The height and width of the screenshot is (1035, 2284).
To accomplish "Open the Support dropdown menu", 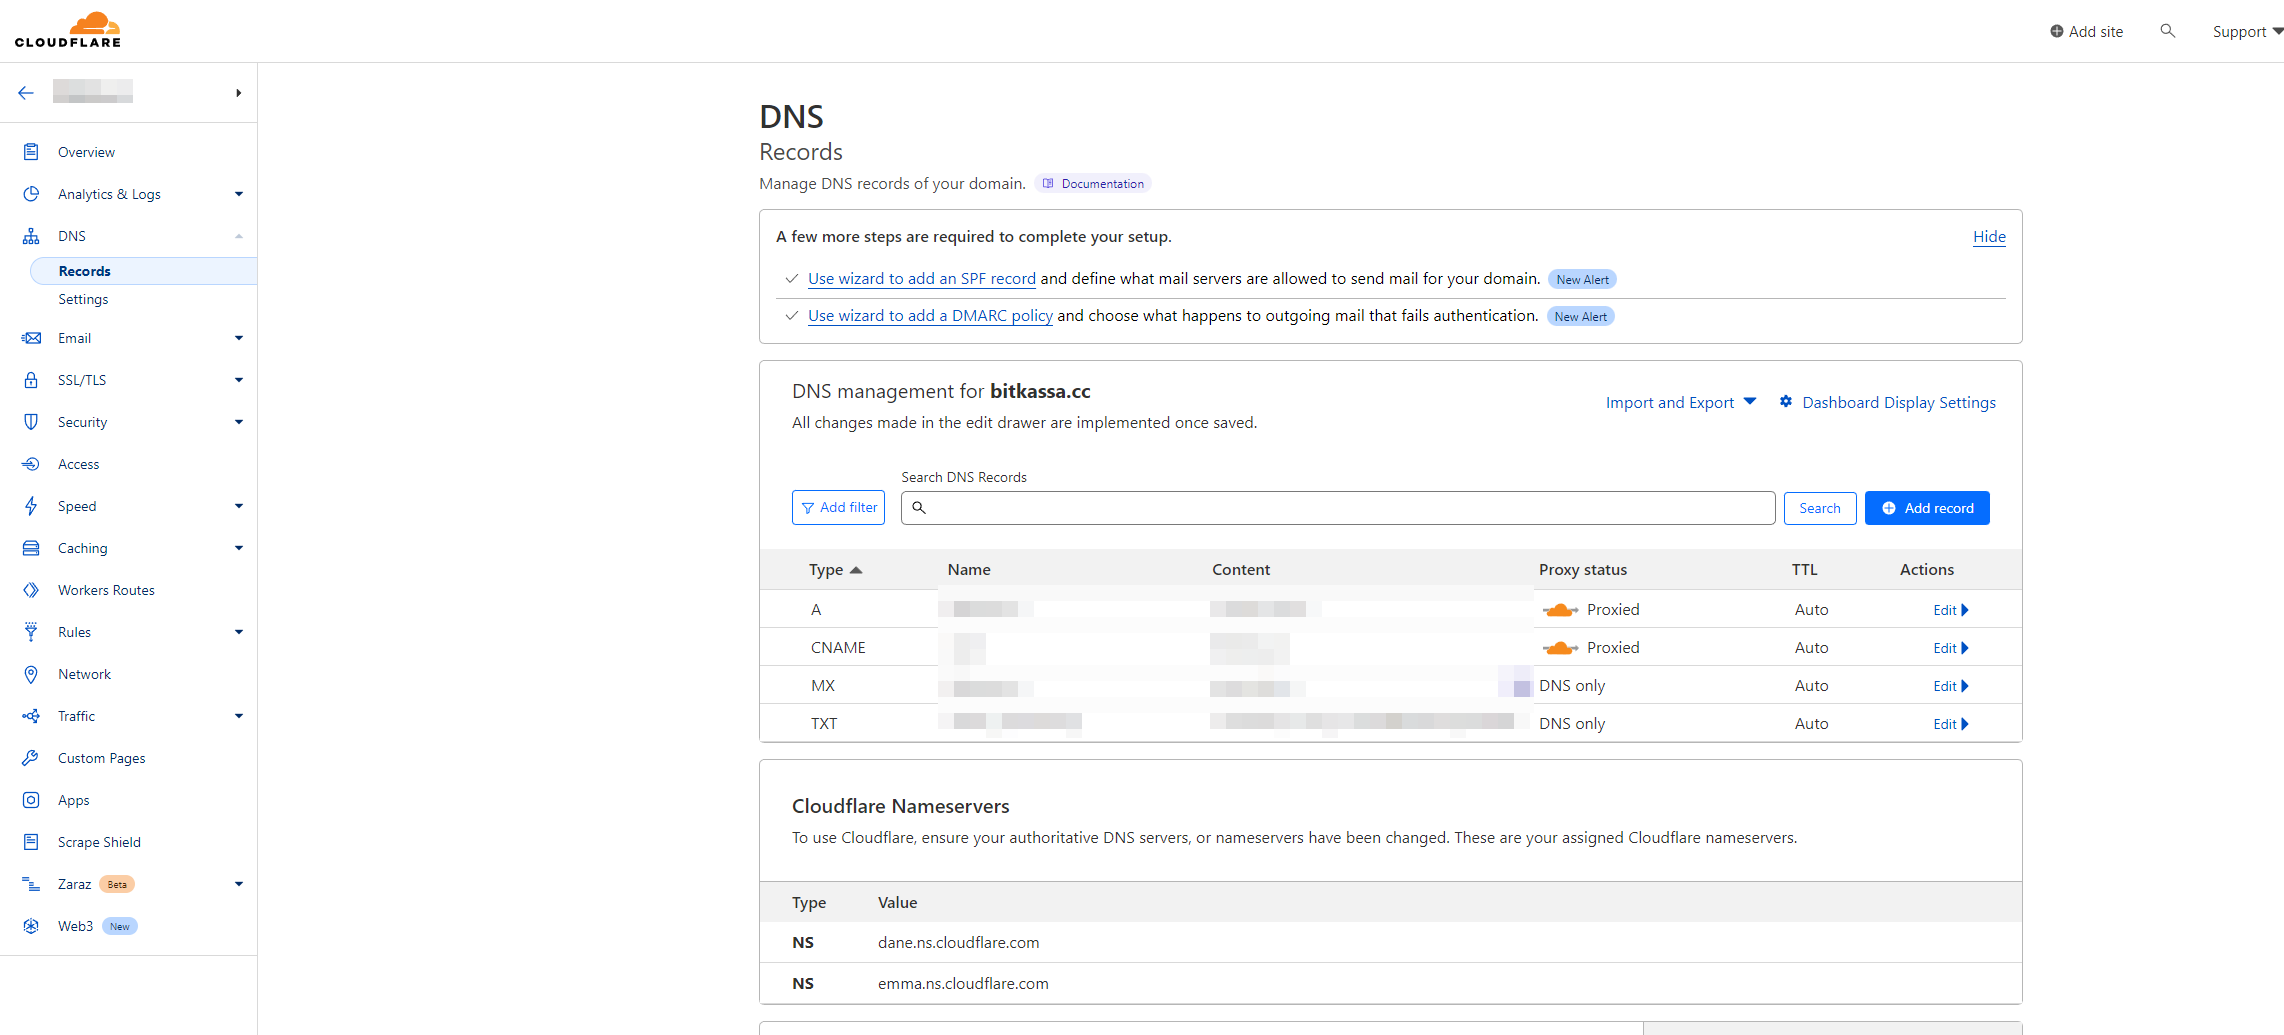I will coord(2246,32).
